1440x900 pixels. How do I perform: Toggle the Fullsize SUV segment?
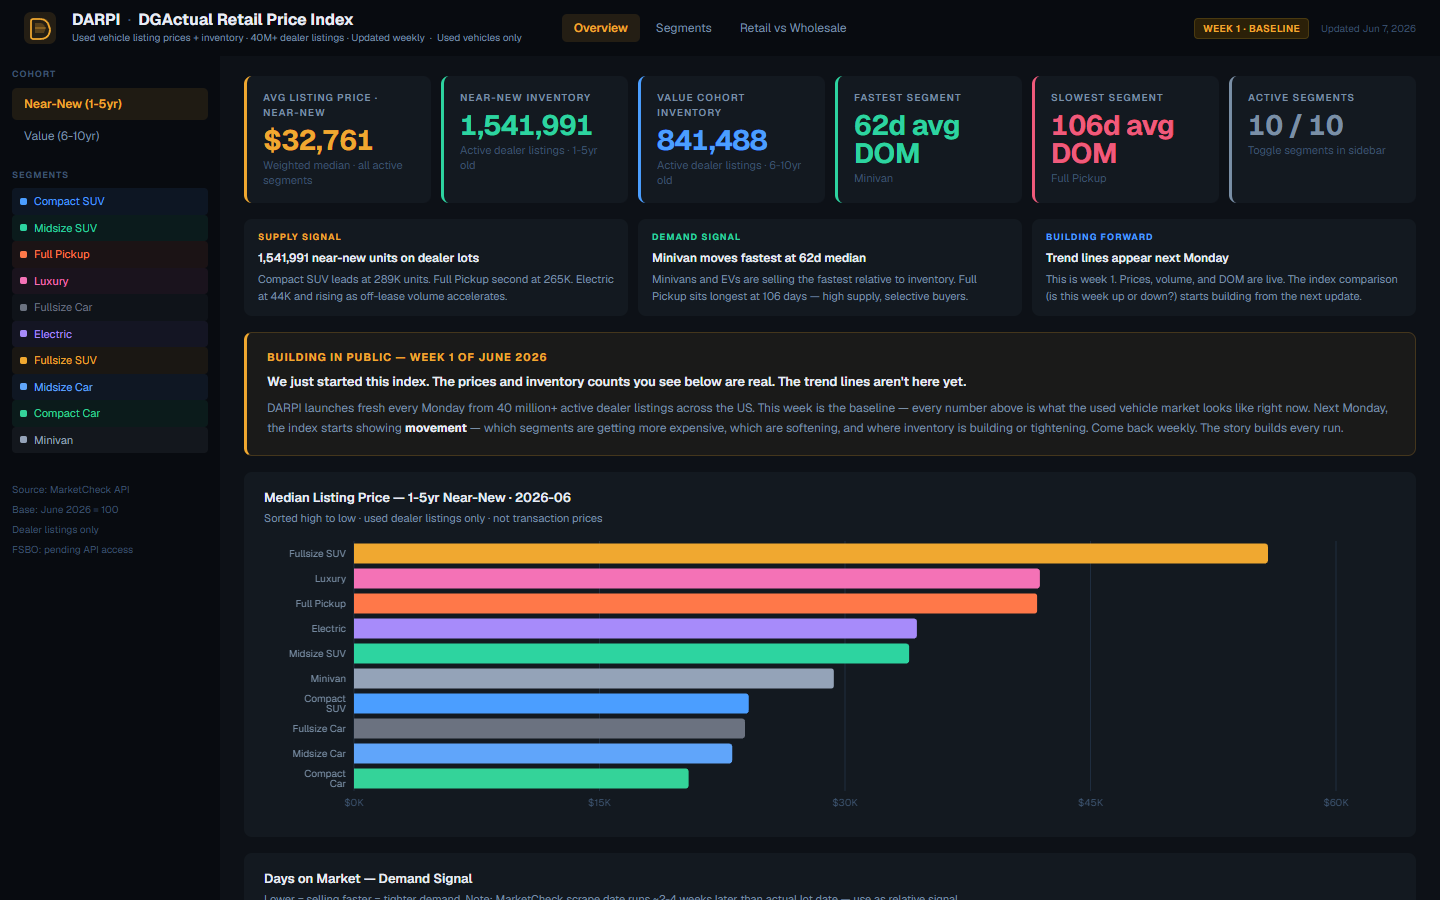point(110,360)
